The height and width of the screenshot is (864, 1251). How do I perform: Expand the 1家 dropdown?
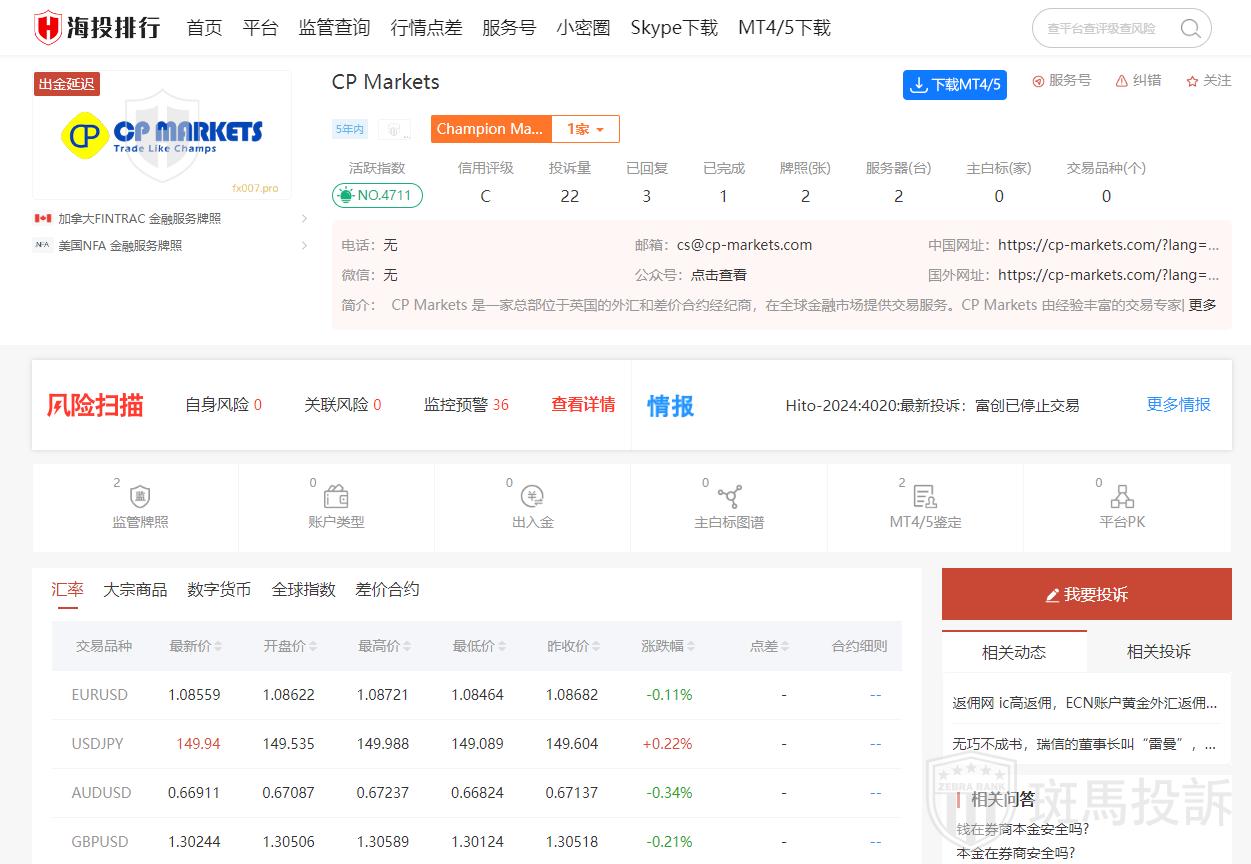pyautogui.click(x=585, y=129)
